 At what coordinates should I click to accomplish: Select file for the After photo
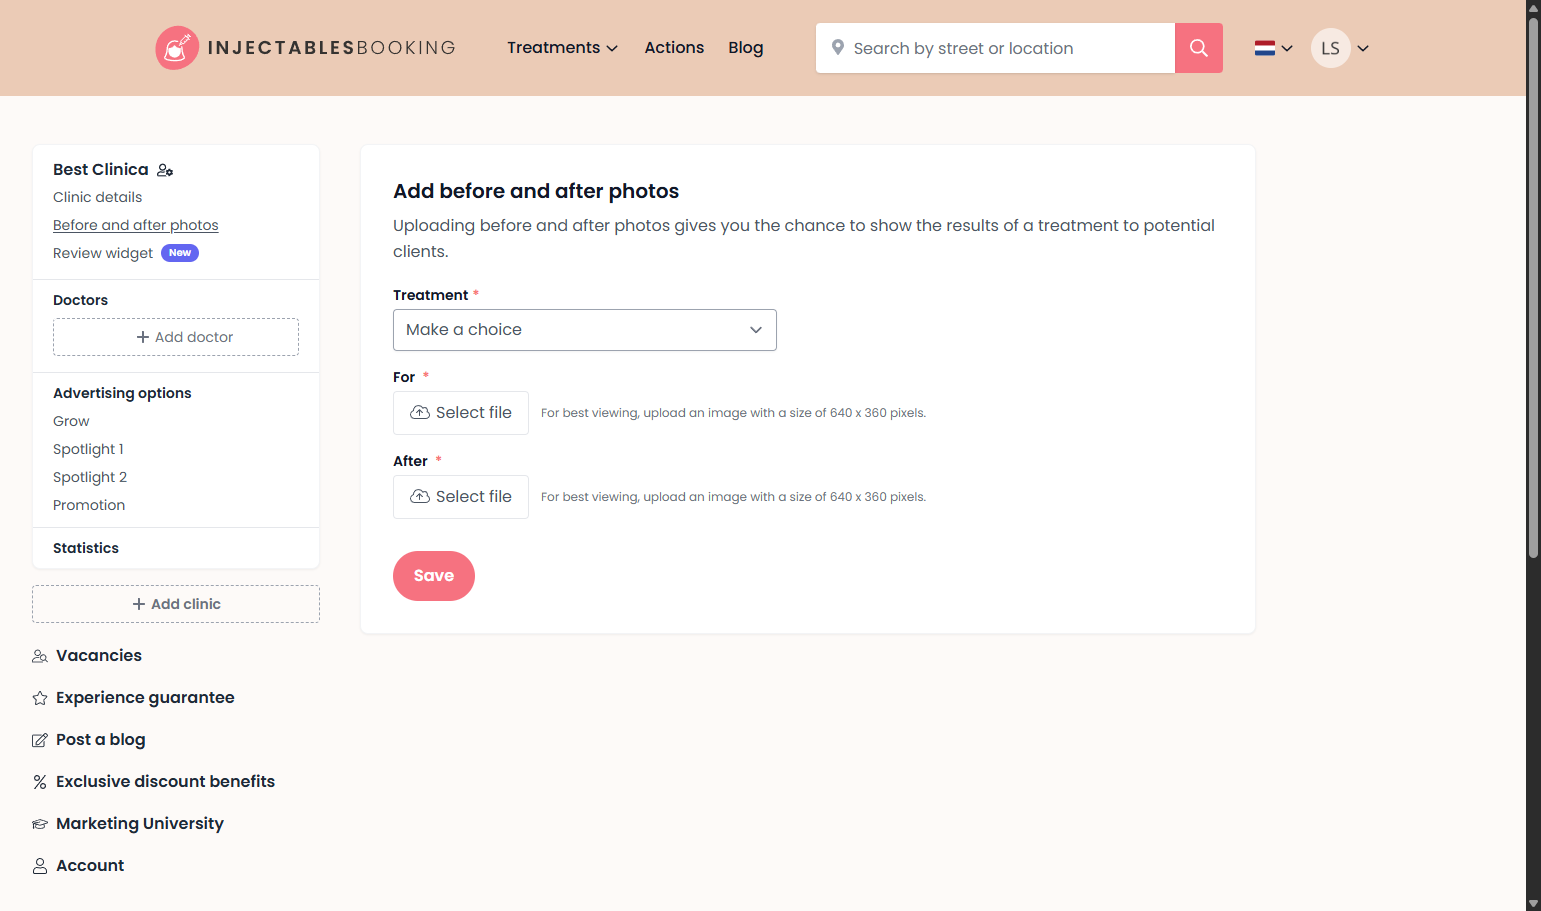tap(461, 497)
